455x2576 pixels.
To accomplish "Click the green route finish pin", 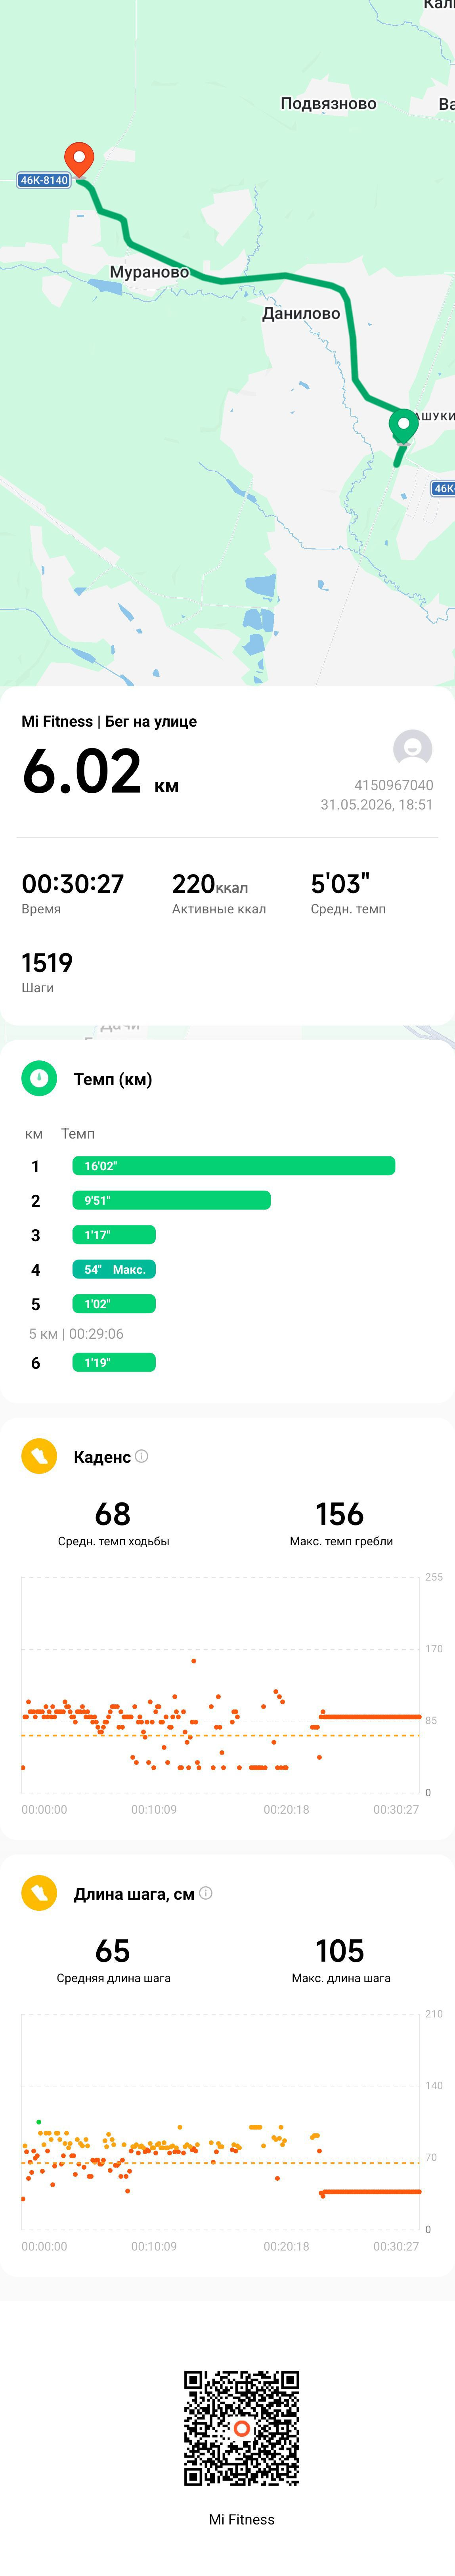I will [403, 426].
